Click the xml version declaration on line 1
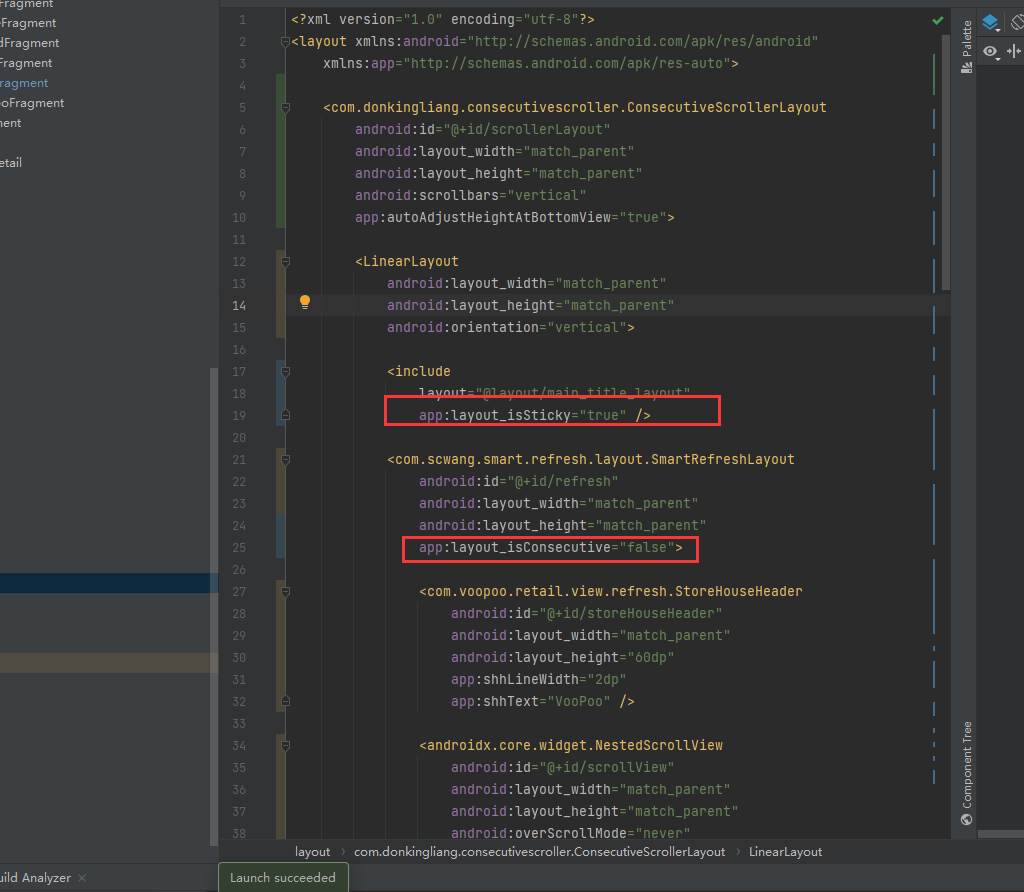The height and width of the screenshot is (892, 1024). tap(443, 20)
